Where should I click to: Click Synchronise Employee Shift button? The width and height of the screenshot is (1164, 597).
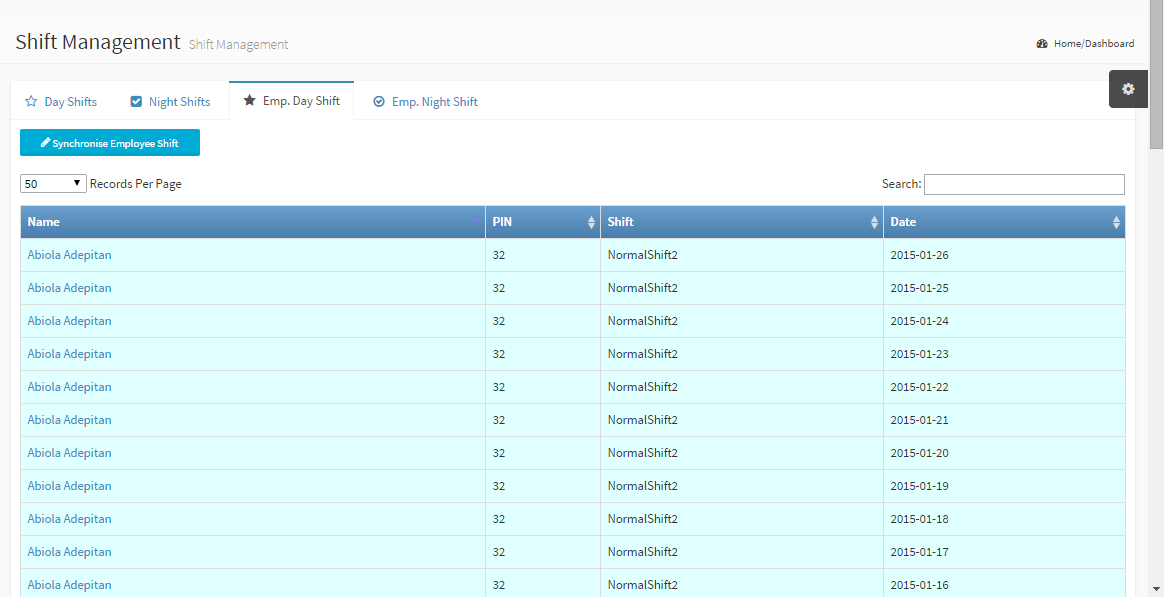[x=110, y=143]
